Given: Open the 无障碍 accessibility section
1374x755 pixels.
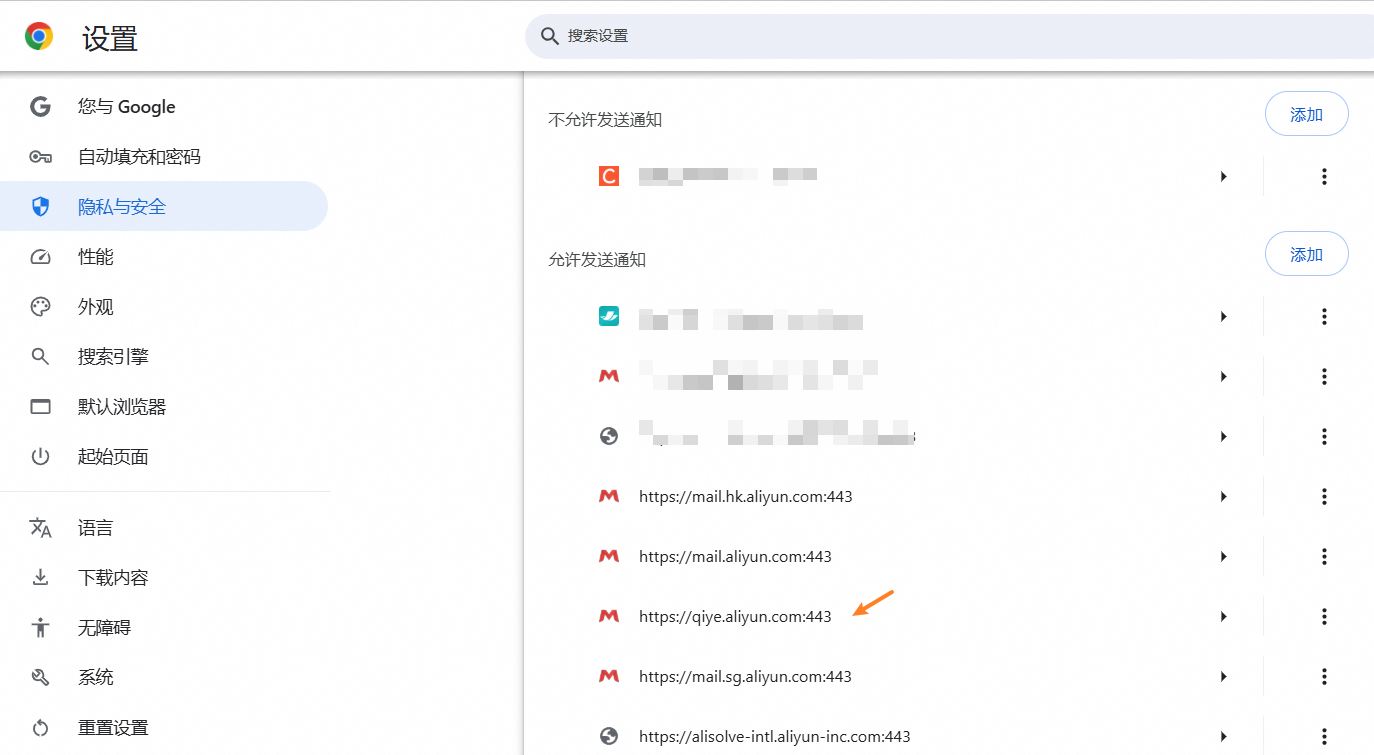Looking at the screenshot, I should 104,628.
